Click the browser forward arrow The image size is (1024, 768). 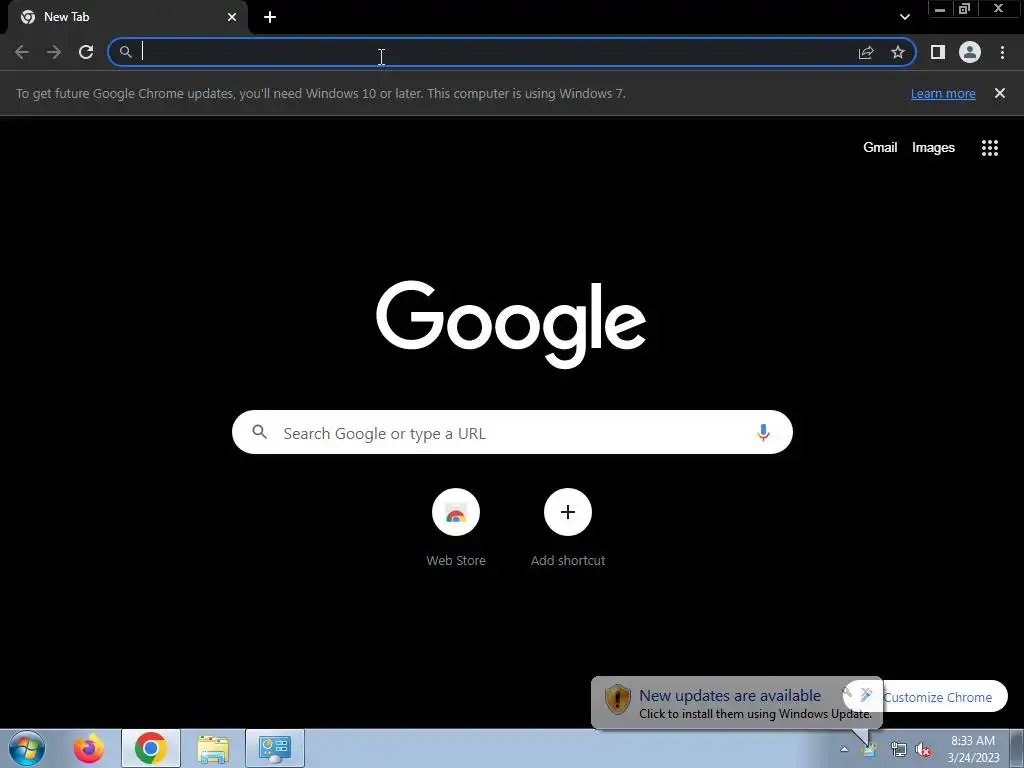(x=54, y=52)
